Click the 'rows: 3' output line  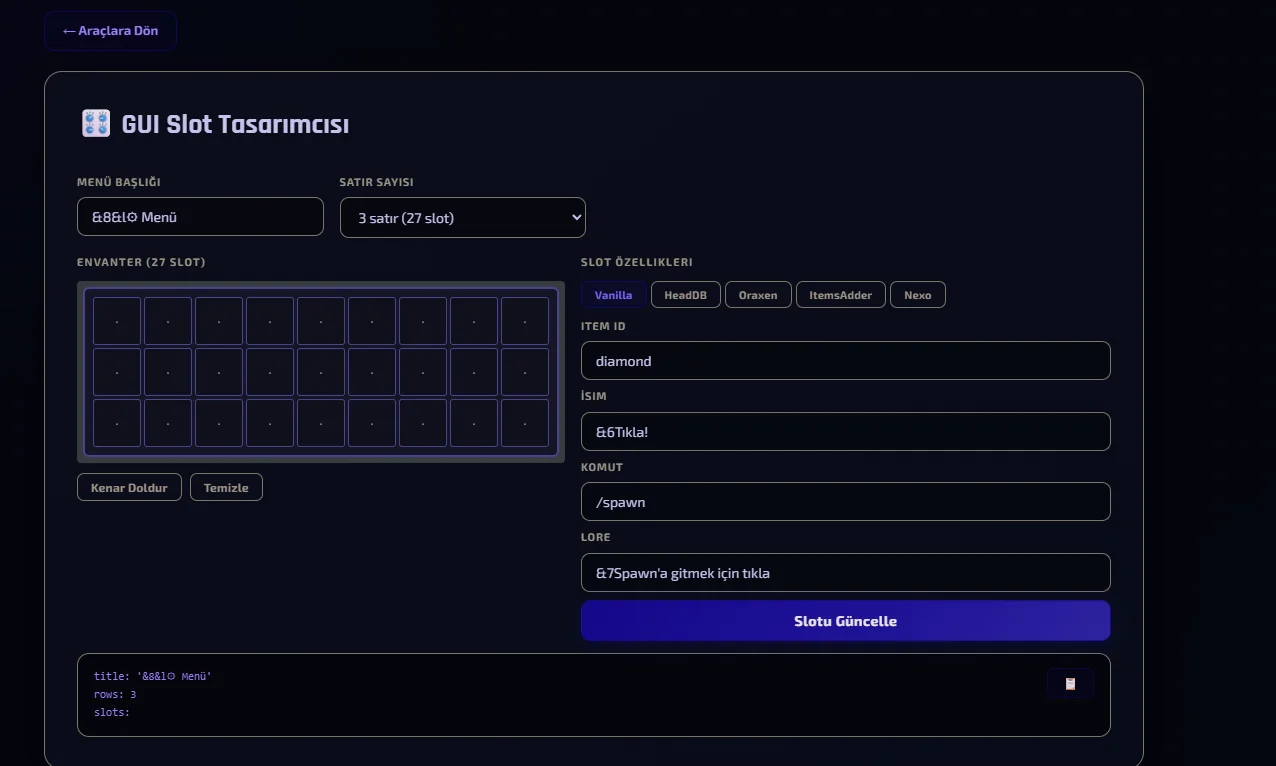pos(115,695)
